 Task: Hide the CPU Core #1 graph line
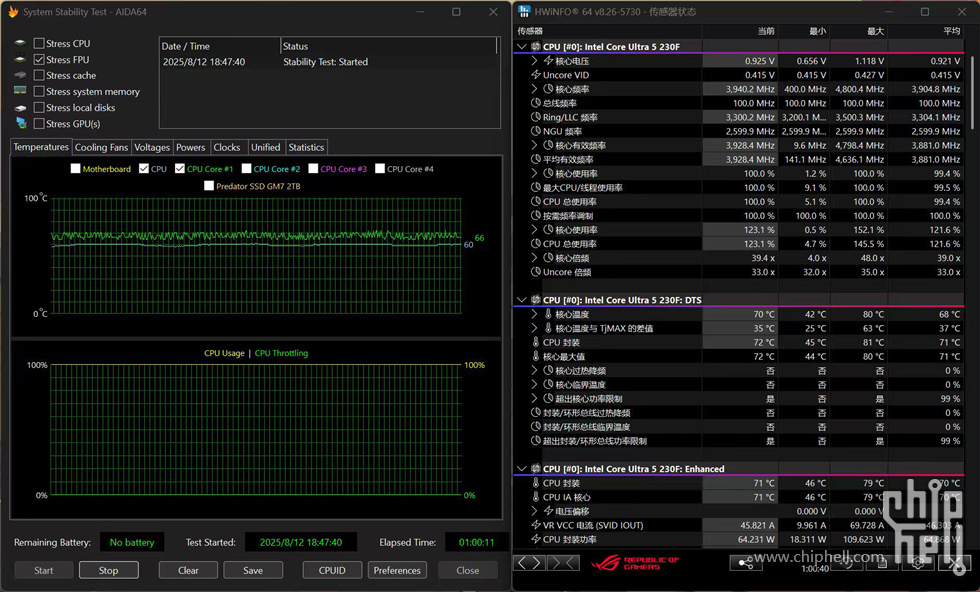tap(180, 169)
